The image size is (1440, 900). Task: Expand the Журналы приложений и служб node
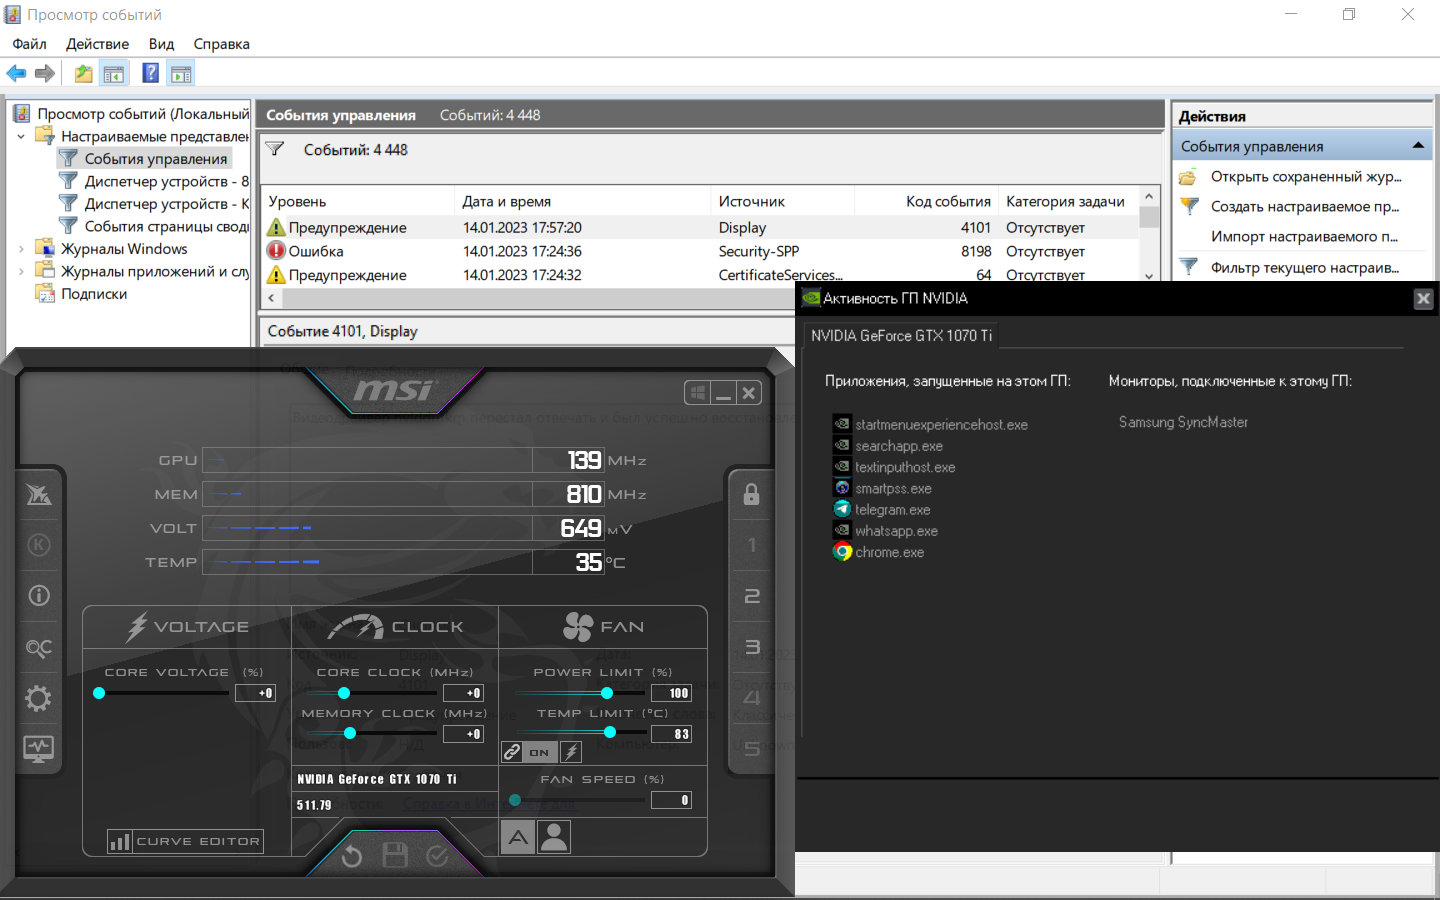(21, 271)
